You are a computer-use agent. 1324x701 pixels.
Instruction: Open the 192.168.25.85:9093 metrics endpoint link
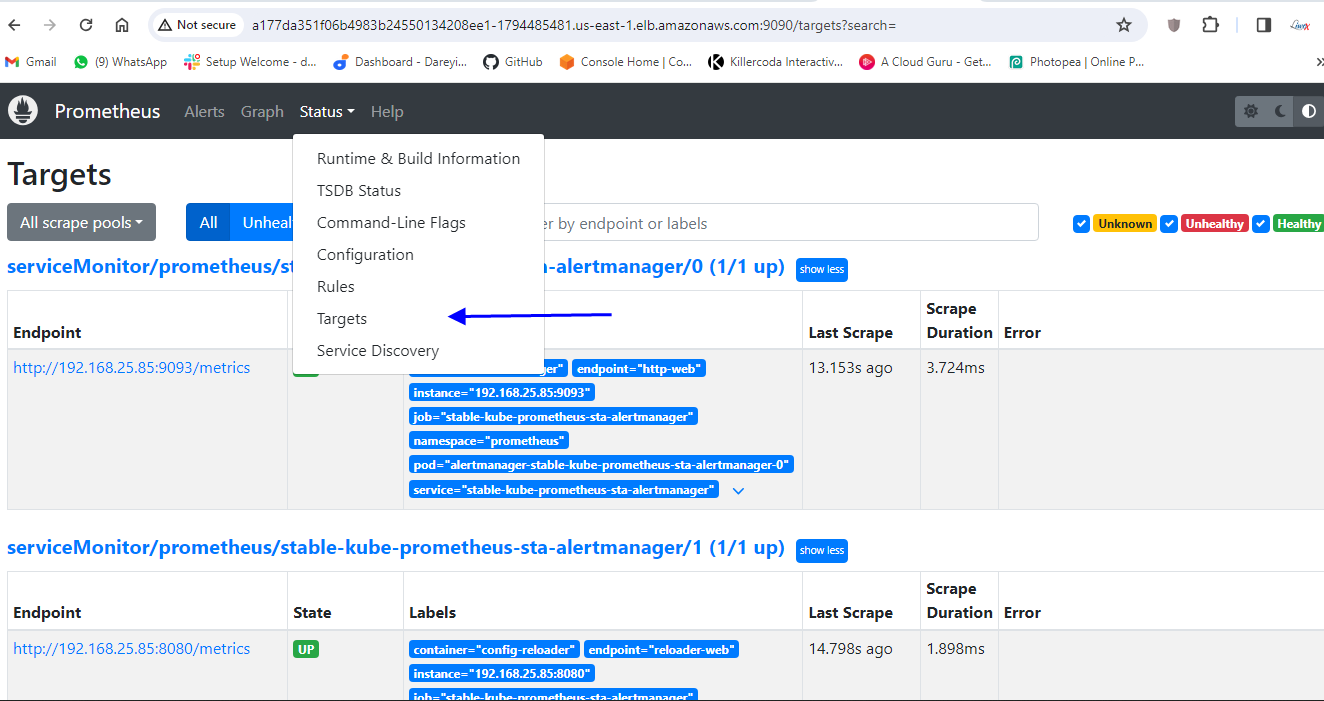click(x=131, y=368)
